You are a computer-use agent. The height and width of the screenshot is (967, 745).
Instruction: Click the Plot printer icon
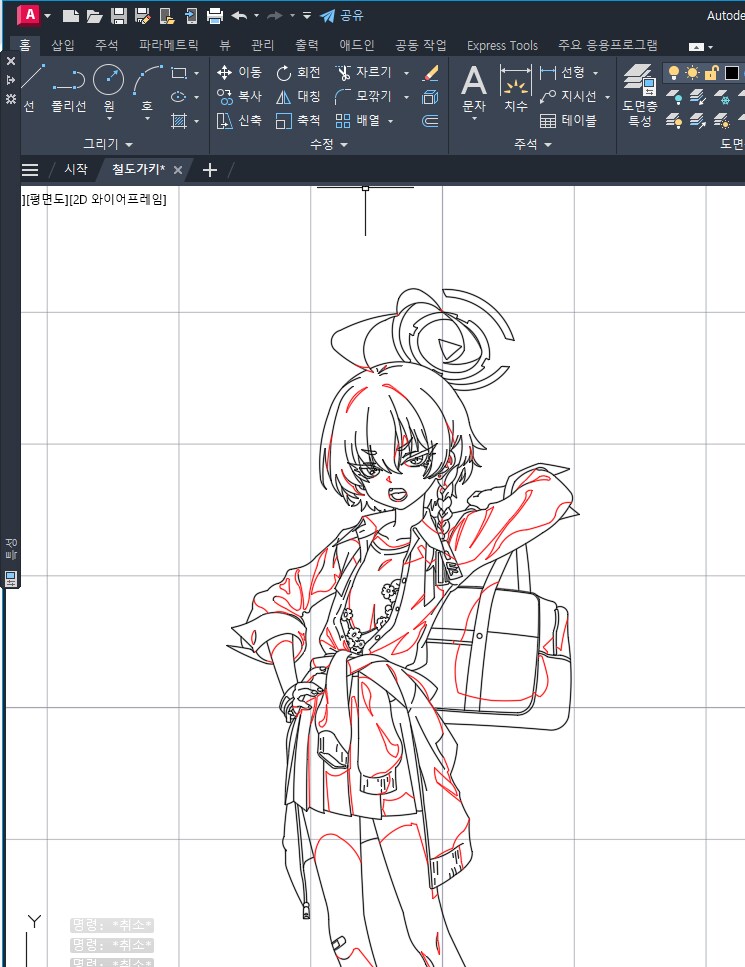[215, 15]
